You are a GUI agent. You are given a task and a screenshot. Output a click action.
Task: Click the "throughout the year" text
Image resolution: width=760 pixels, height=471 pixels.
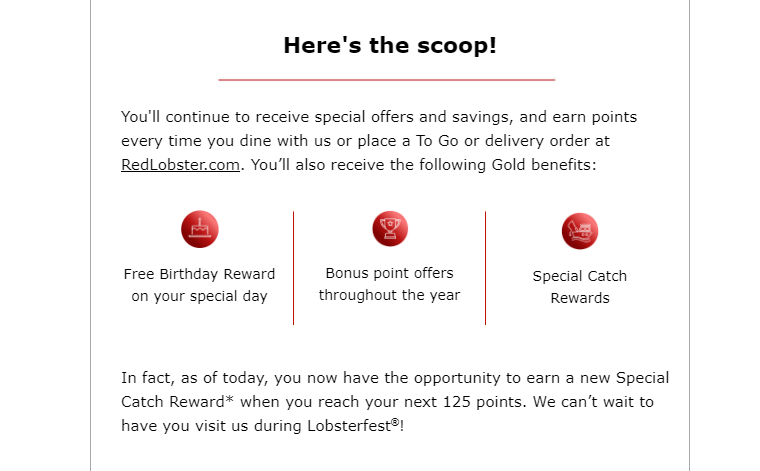pyautogui.click(x=390, y=295)
